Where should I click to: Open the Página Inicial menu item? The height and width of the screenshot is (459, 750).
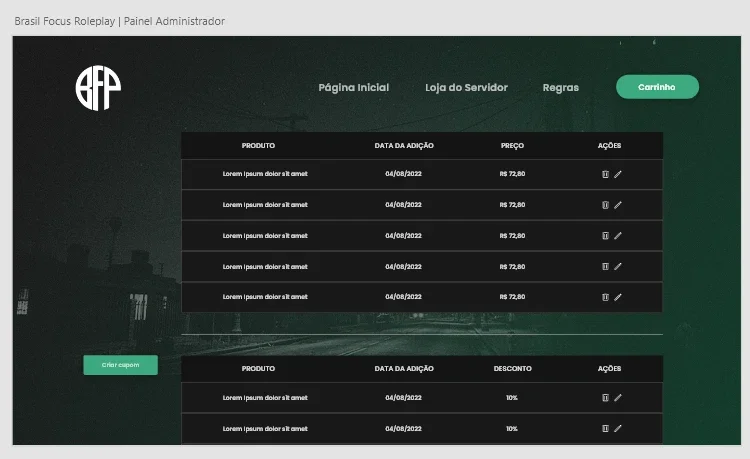353,87
